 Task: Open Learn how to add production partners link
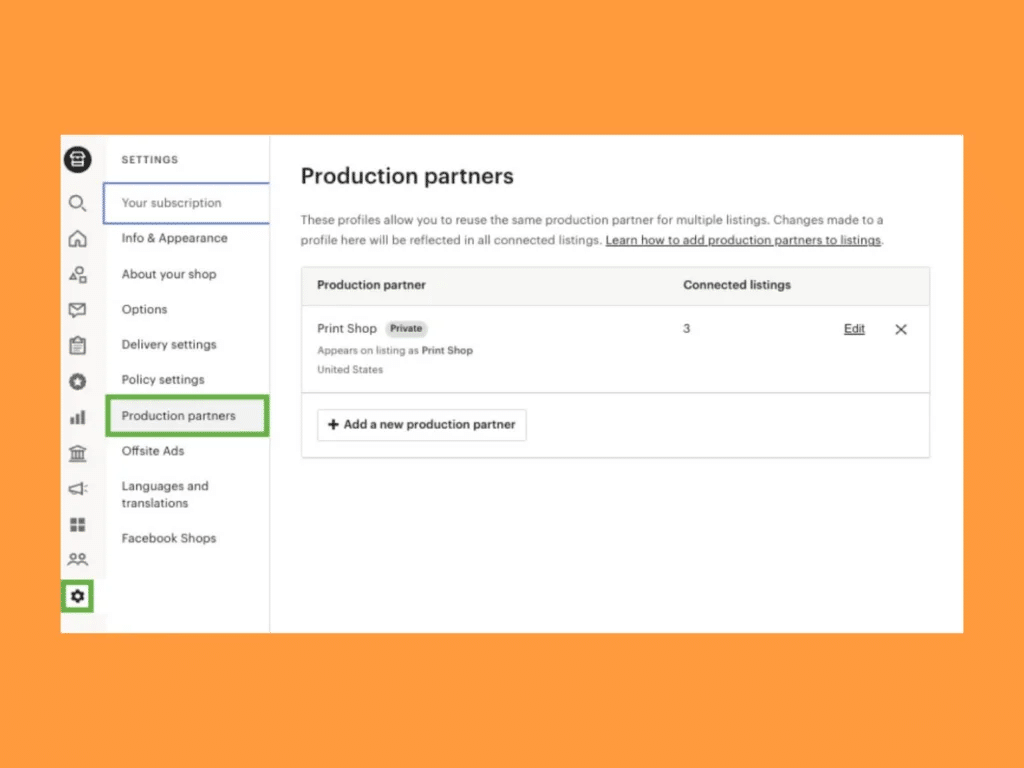click(743, 240)
